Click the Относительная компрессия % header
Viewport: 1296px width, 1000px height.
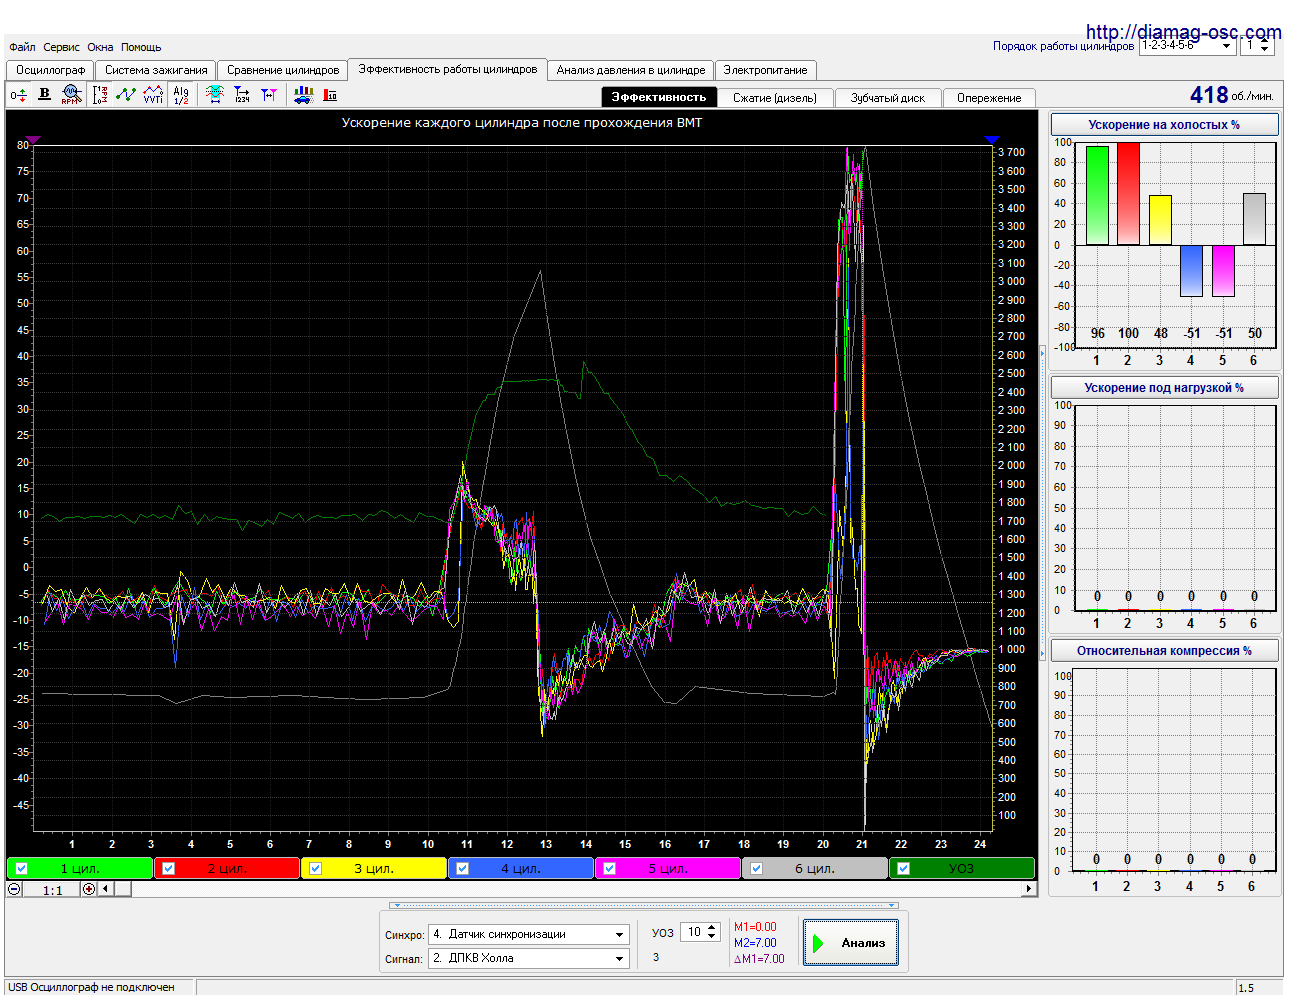1164,651
